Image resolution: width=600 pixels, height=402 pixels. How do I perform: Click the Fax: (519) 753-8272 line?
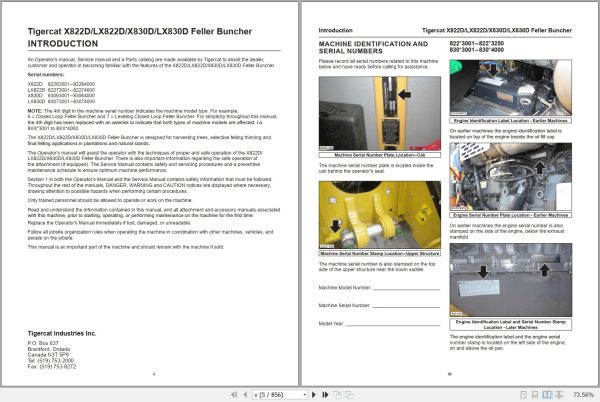[52, 366]
